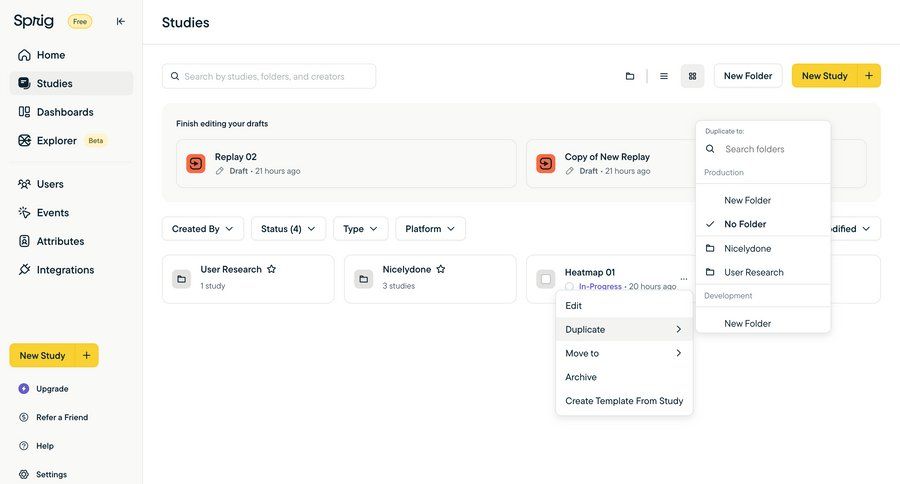900x484 pixels.
Task: Select Production New Folder in Duplicate list
Action: pyautogui.click(x=763, y=200)
